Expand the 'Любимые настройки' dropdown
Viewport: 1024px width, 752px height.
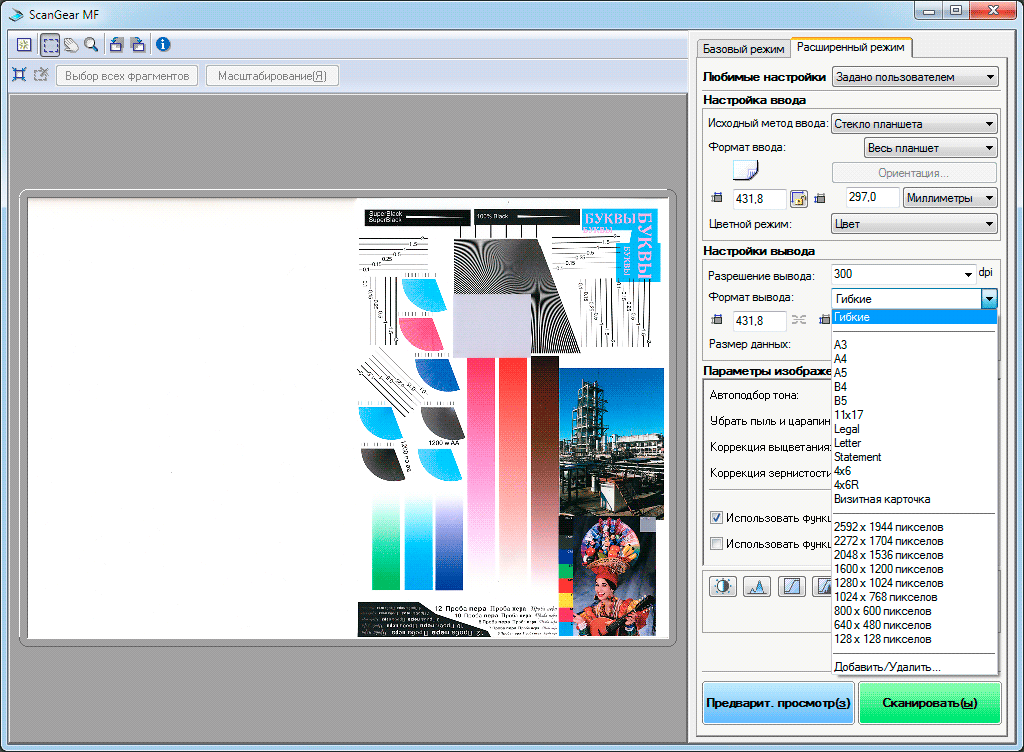click(x=914, y=77)
